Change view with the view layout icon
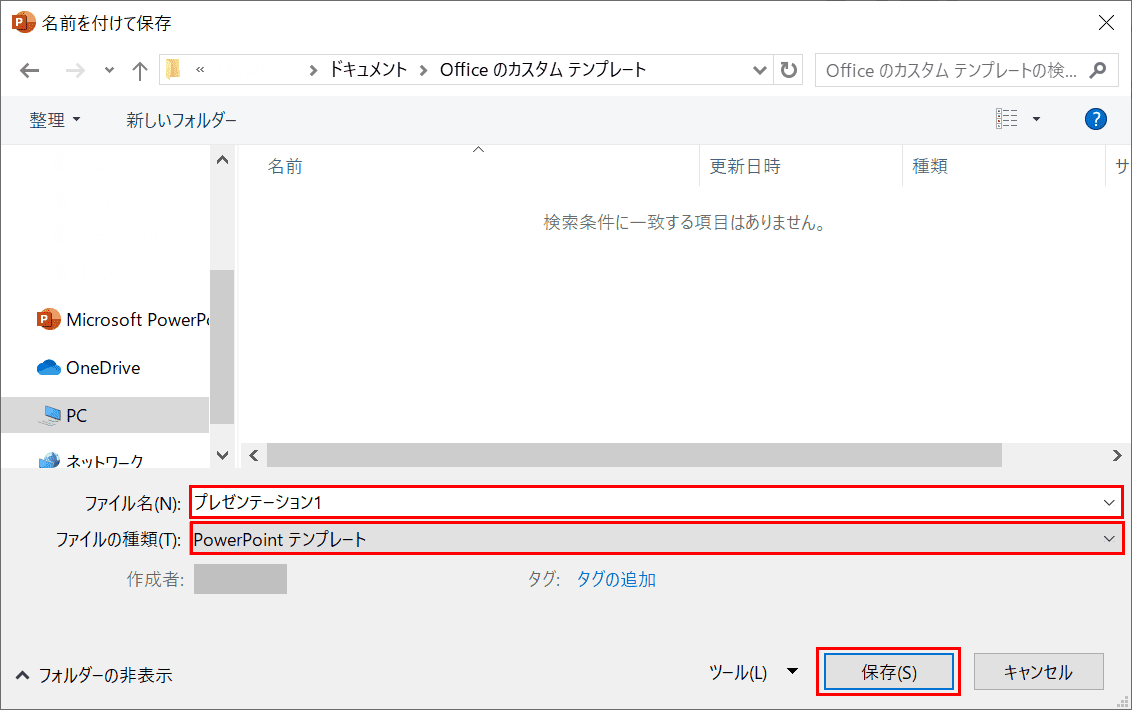The height and width of the screenshot is (710, 1132). tap(1006, 118)
